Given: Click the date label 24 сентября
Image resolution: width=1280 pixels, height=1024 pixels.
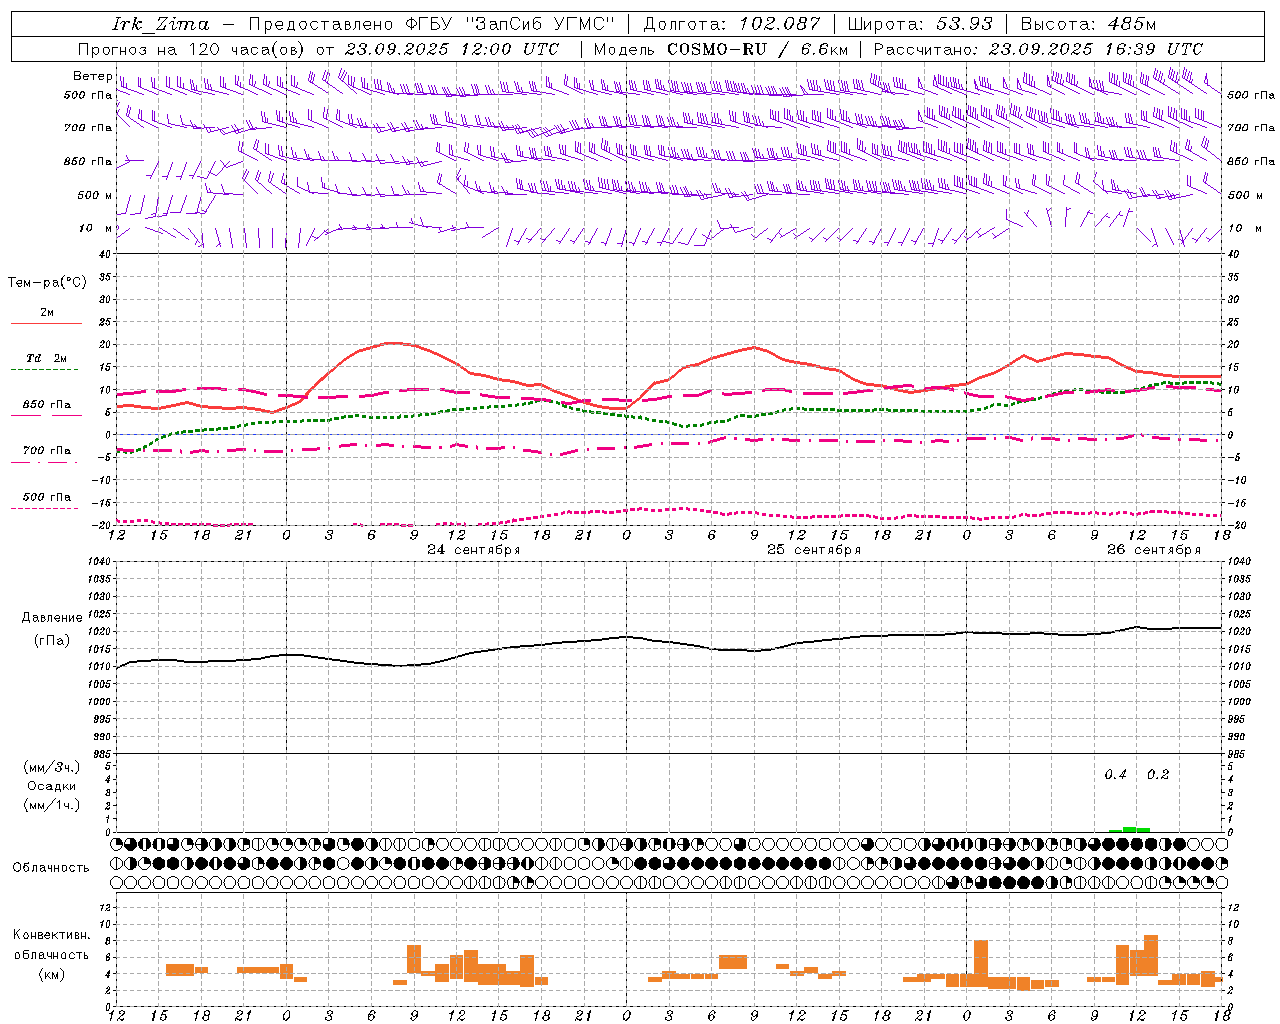Looking at the screenshot, I should [474, 550].
